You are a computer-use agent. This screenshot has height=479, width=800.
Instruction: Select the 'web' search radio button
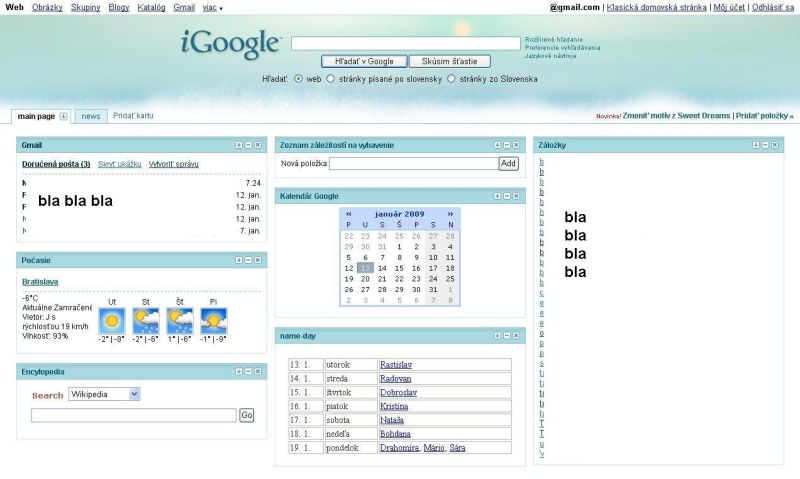point(299,78)
